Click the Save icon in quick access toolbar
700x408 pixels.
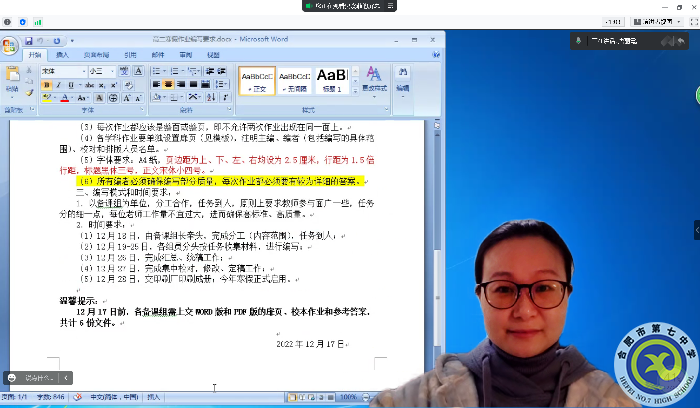point(28,41)
